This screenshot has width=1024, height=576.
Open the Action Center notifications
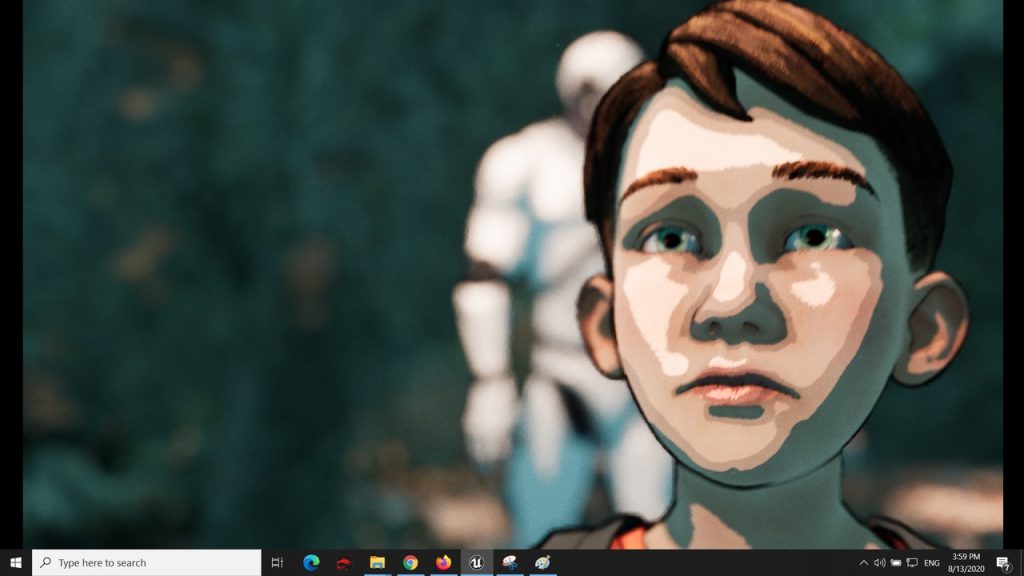pyautogui.click(x=1003, y=563)
